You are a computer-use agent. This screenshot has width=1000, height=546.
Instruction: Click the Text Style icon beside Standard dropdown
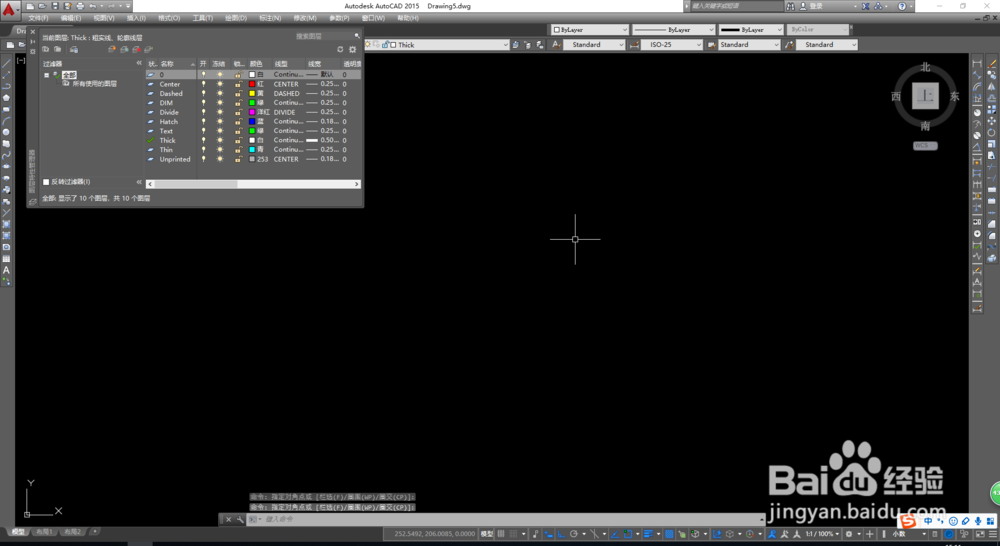(x=557, y=45)
